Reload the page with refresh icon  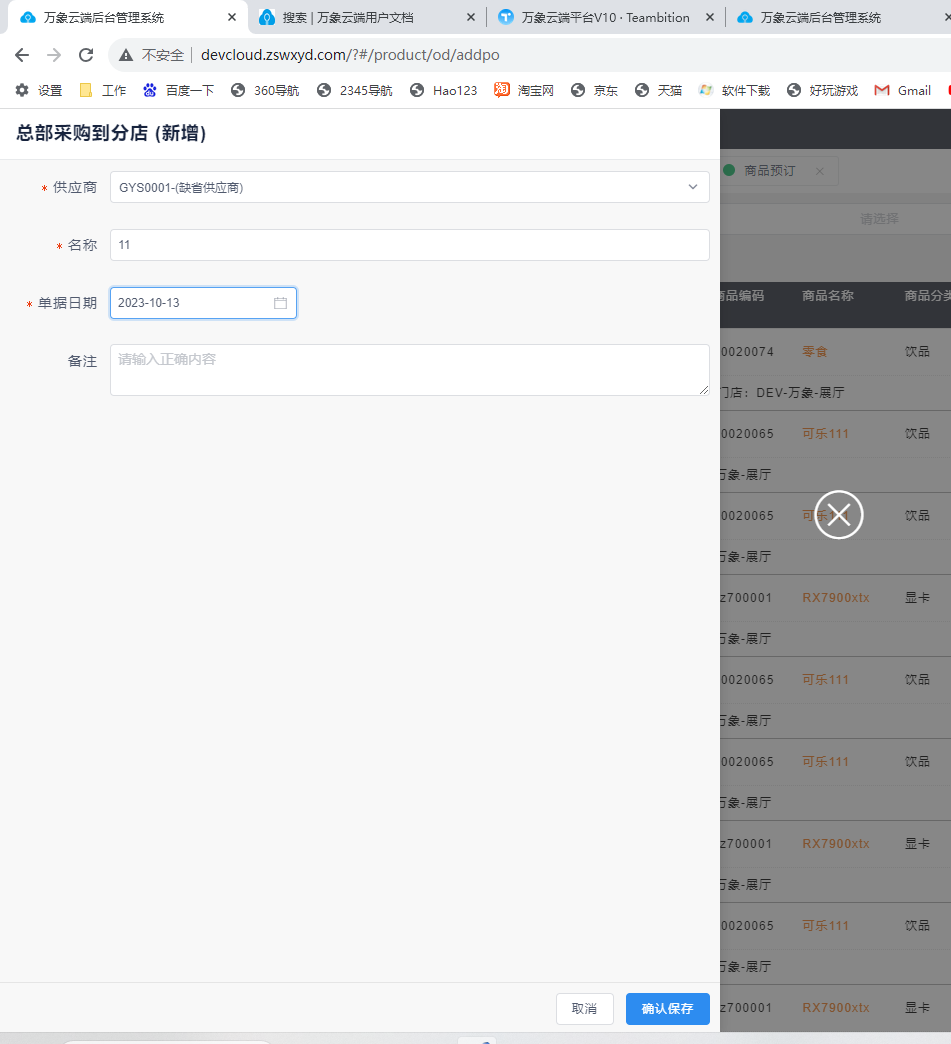[x=86, y=55]
